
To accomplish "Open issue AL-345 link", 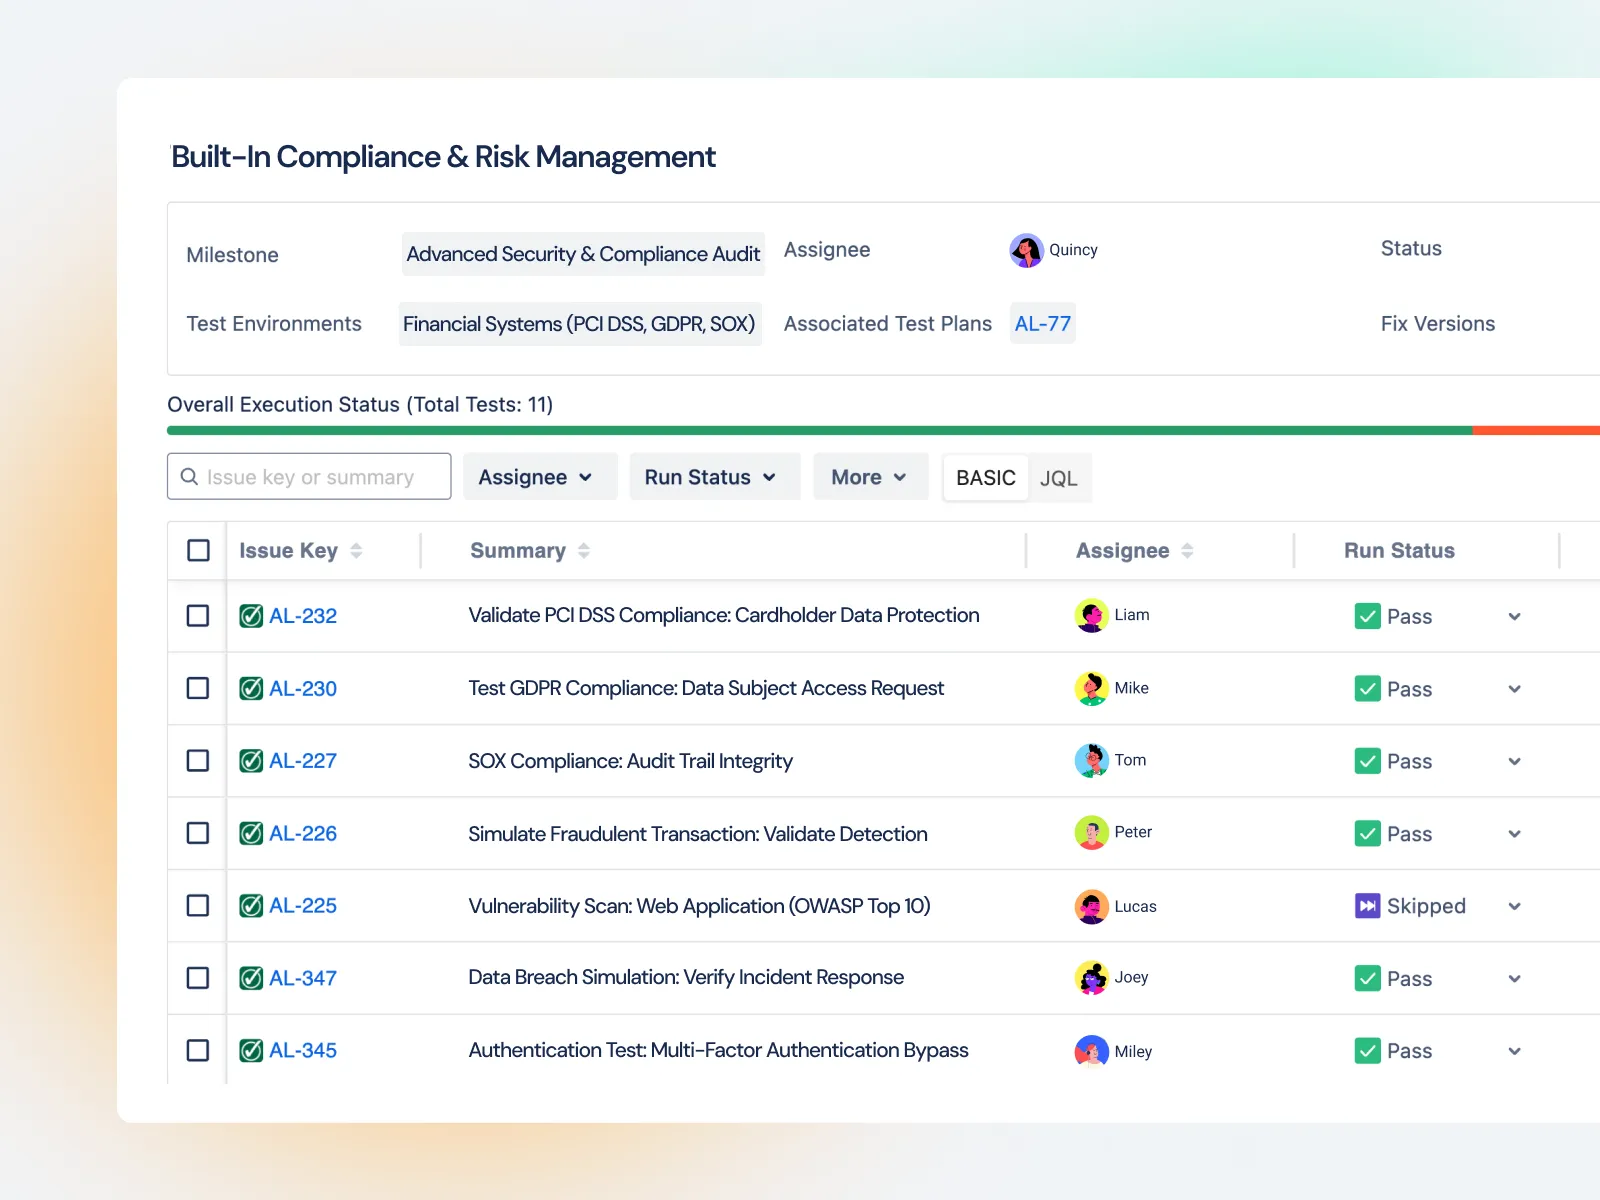I will pos(303,1051).
